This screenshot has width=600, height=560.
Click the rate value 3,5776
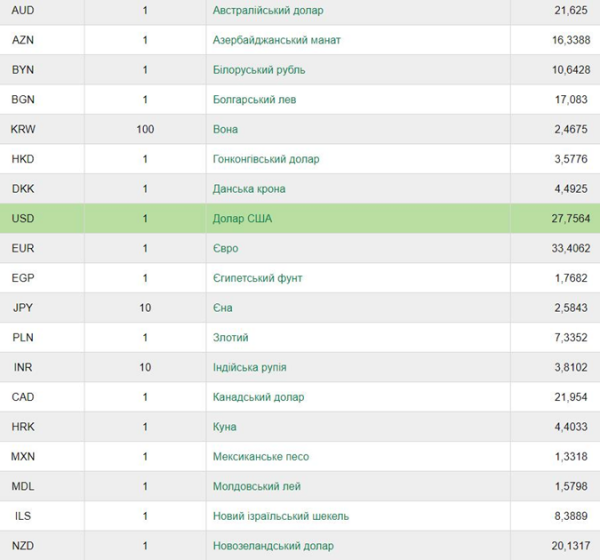tap(571, 159)
